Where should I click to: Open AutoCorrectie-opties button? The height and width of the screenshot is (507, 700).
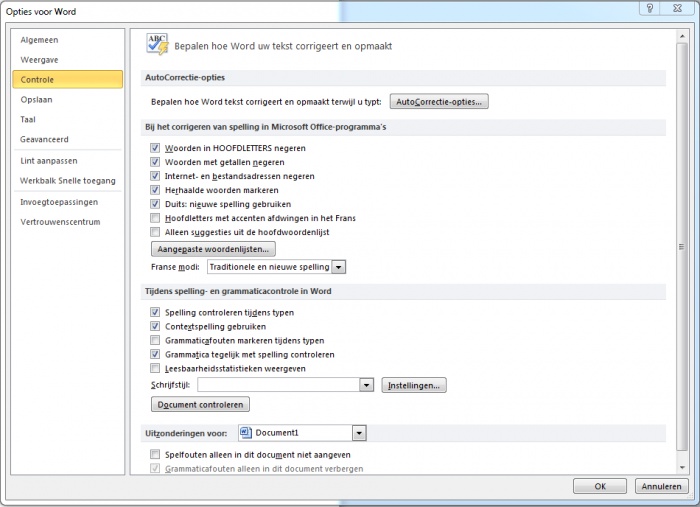point(439,101)
